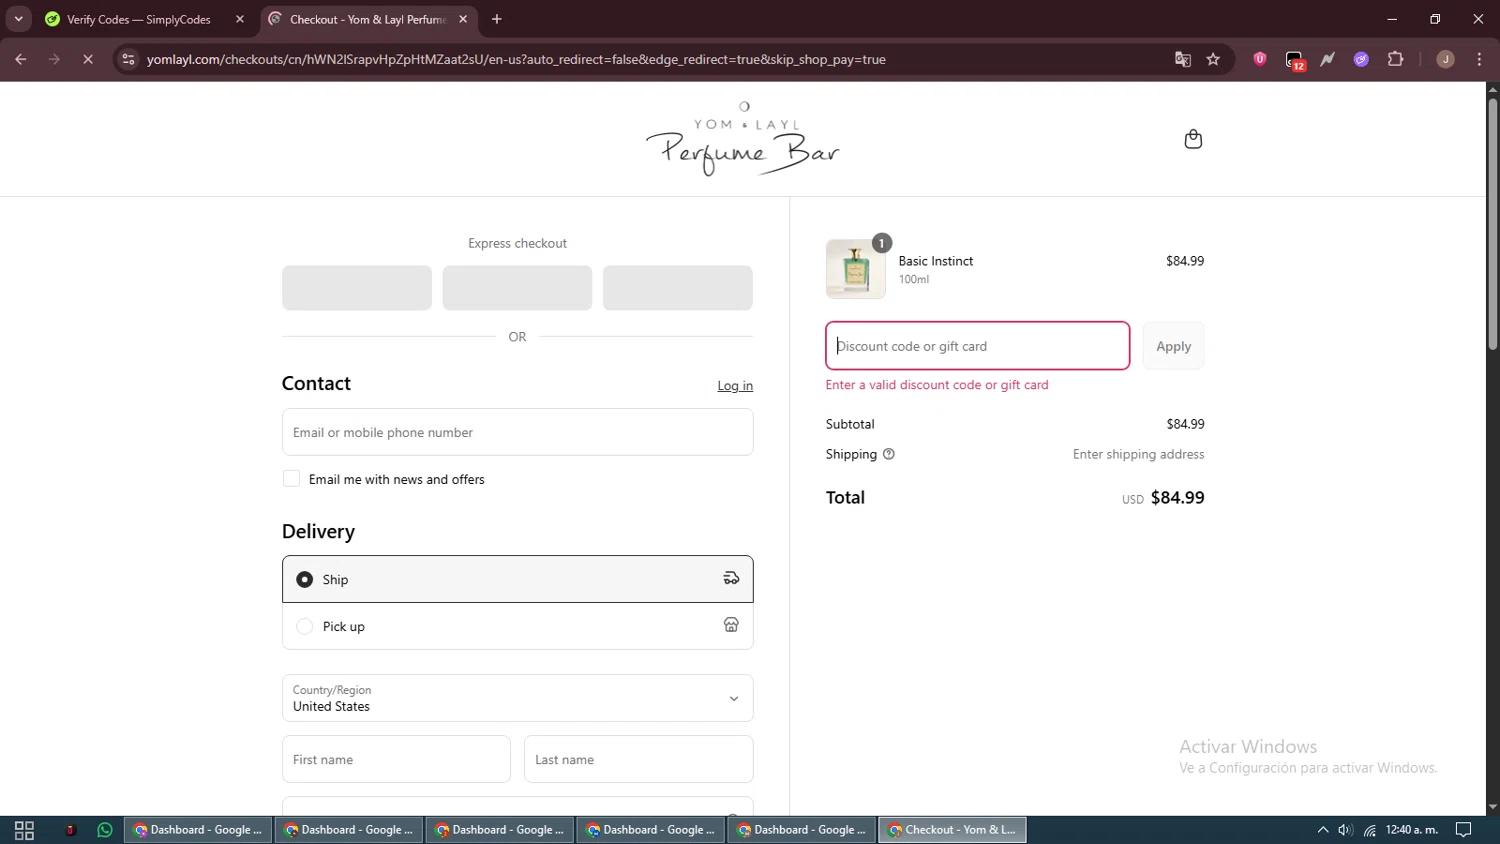Open the taskbar volume icon
Viewport: 1500px width, 844px height.
coord(1345,830)
